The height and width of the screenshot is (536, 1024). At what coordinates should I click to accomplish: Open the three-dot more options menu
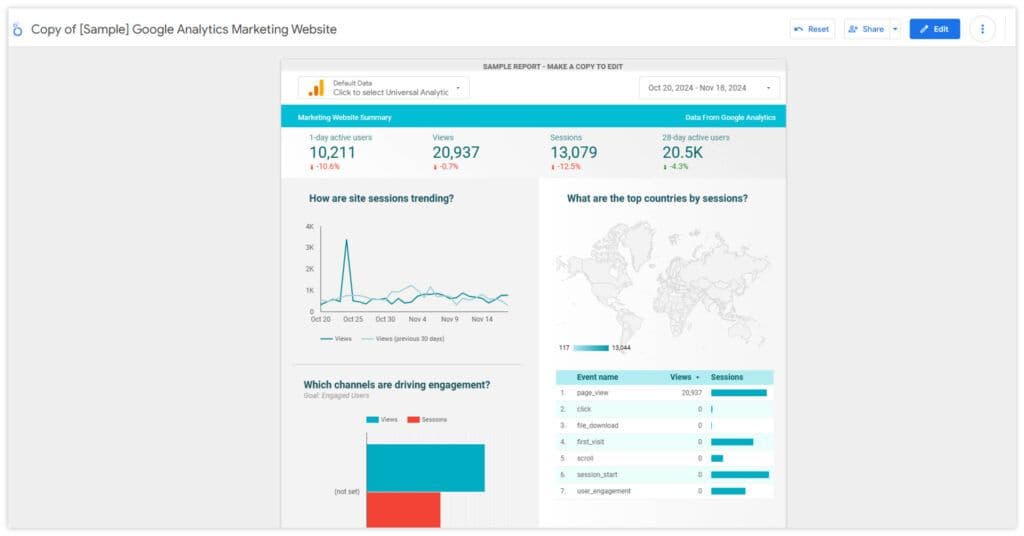click(982, 29)
